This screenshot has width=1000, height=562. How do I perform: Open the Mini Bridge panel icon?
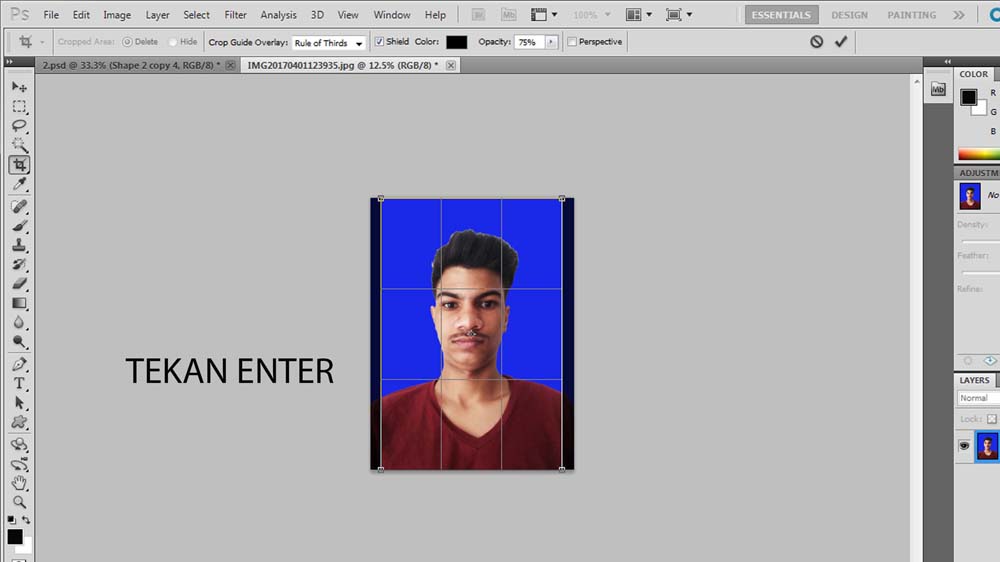coord(938,89)
